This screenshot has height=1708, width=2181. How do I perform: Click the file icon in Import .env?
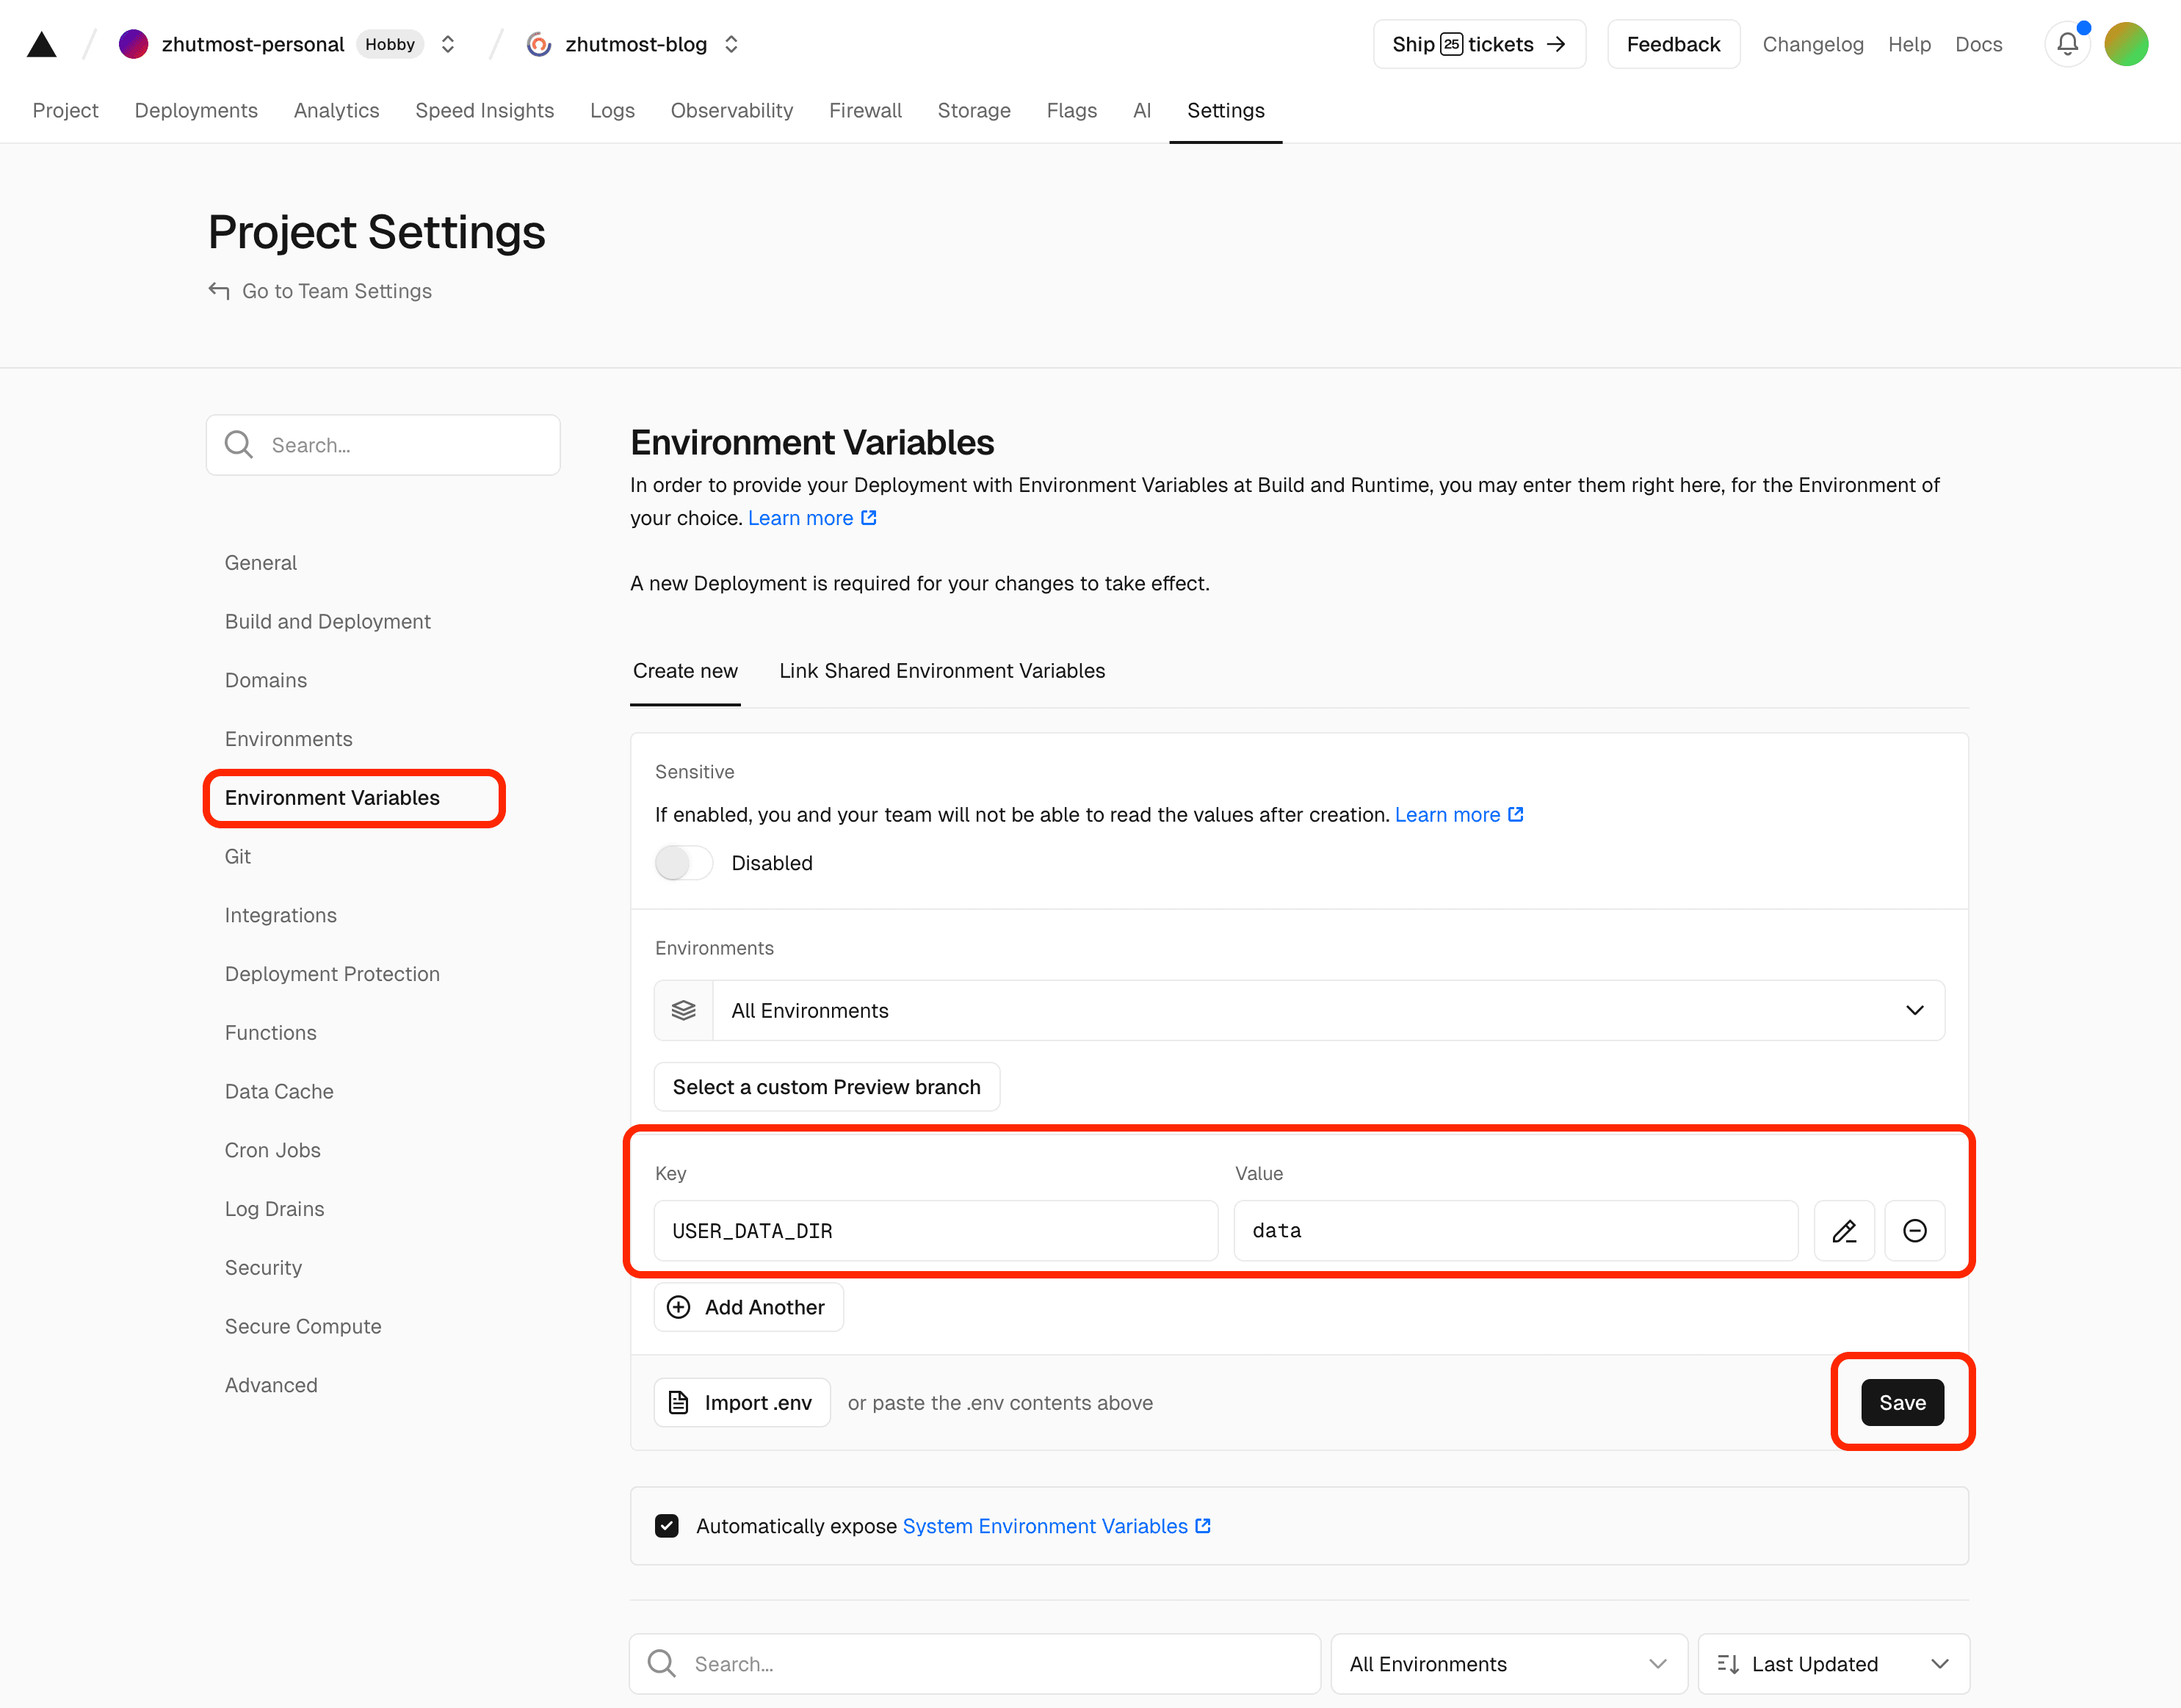click(678, 1402)
